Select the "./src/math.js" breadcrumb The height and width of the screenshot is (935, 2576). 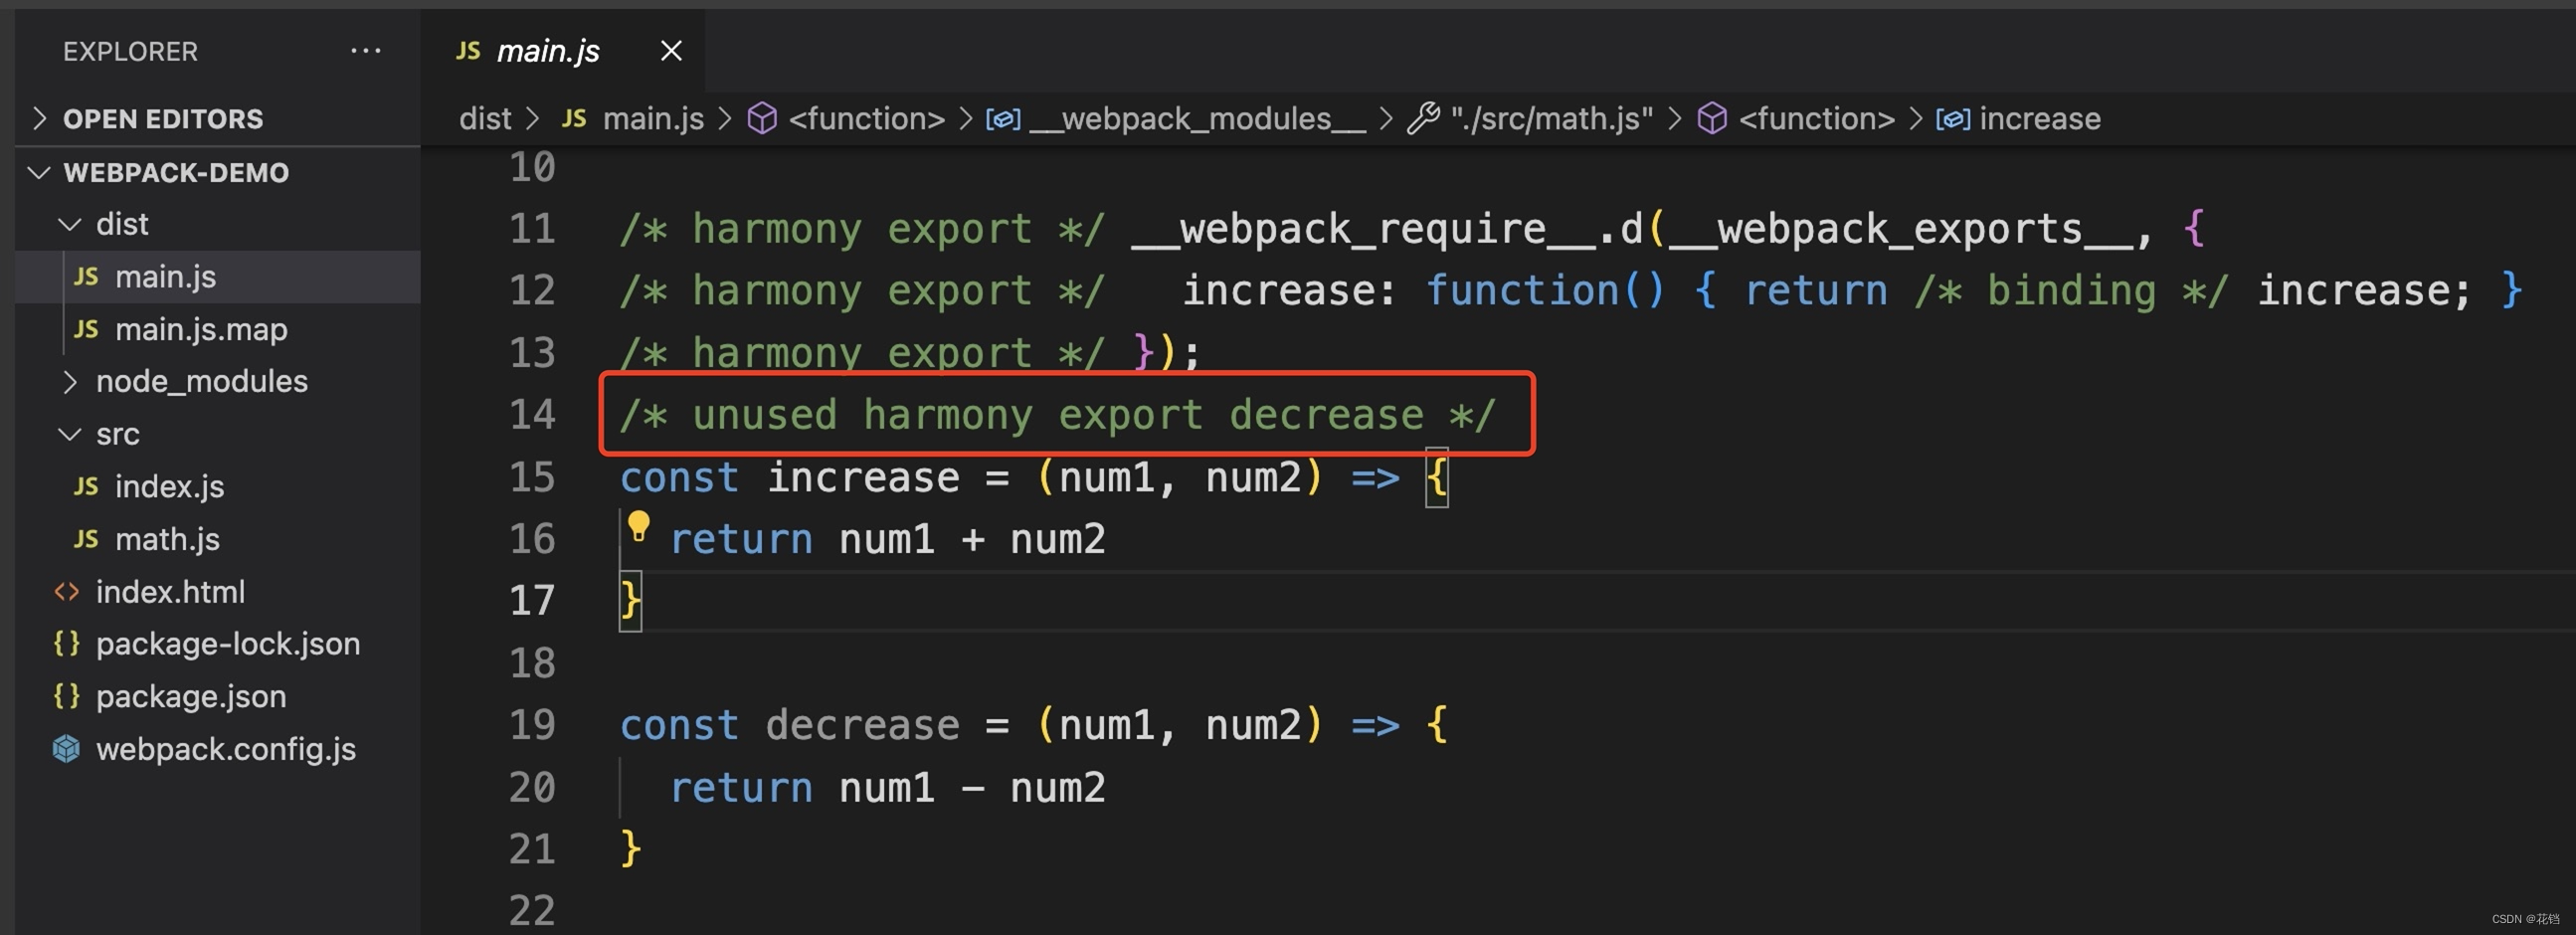[1552, 119]
